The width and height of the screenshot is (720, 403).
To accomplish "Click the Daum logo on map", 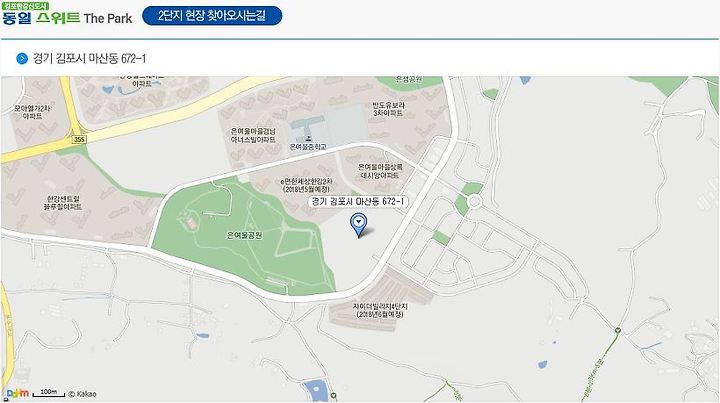I will (x=18, y=393).
